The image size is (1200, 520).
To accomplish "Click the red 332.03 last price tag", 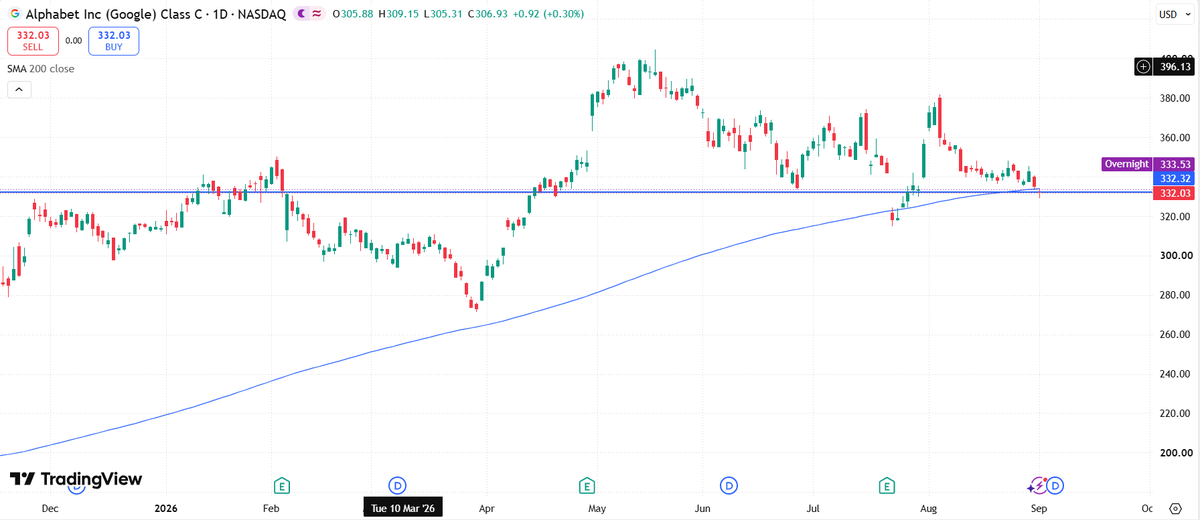I will [1172, 192].
